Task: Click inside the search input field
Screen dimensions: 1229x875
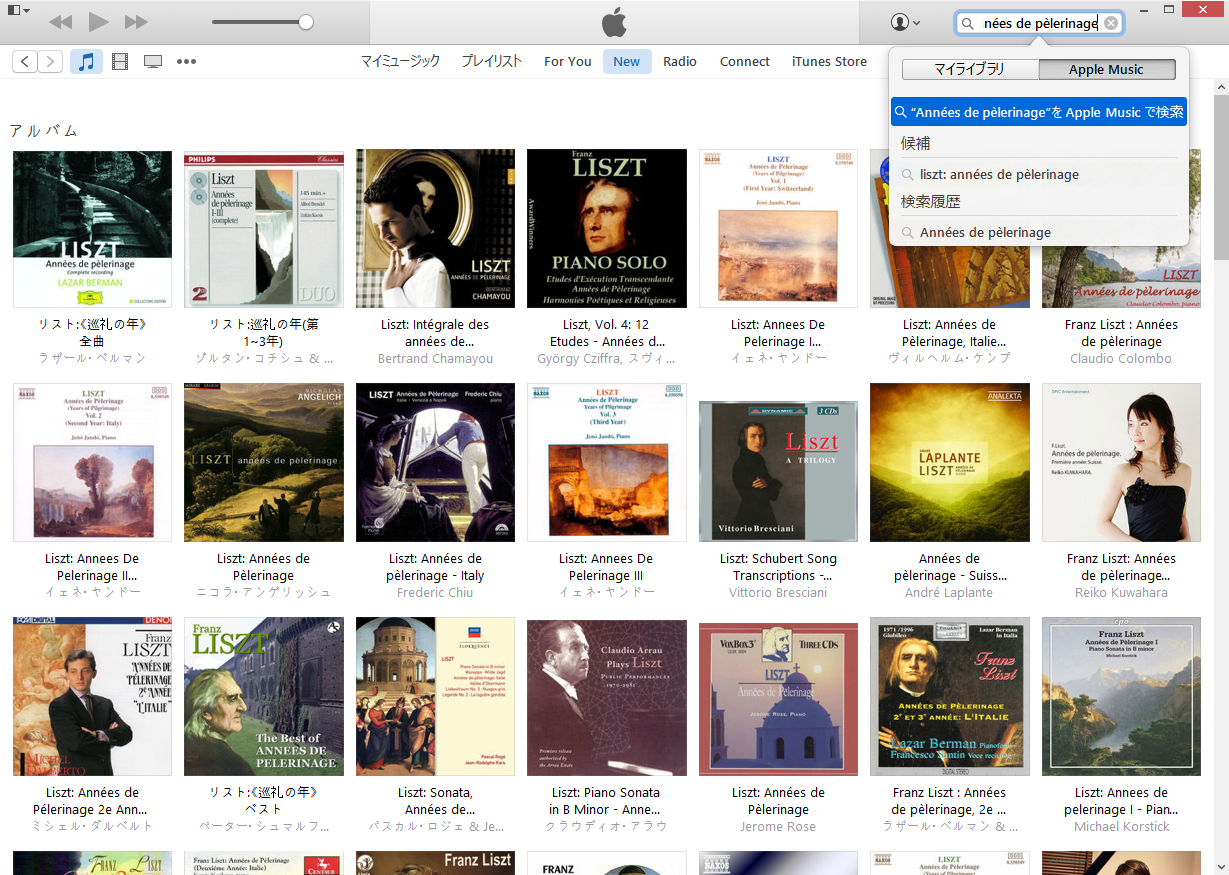Action: tap(1040, 23)
